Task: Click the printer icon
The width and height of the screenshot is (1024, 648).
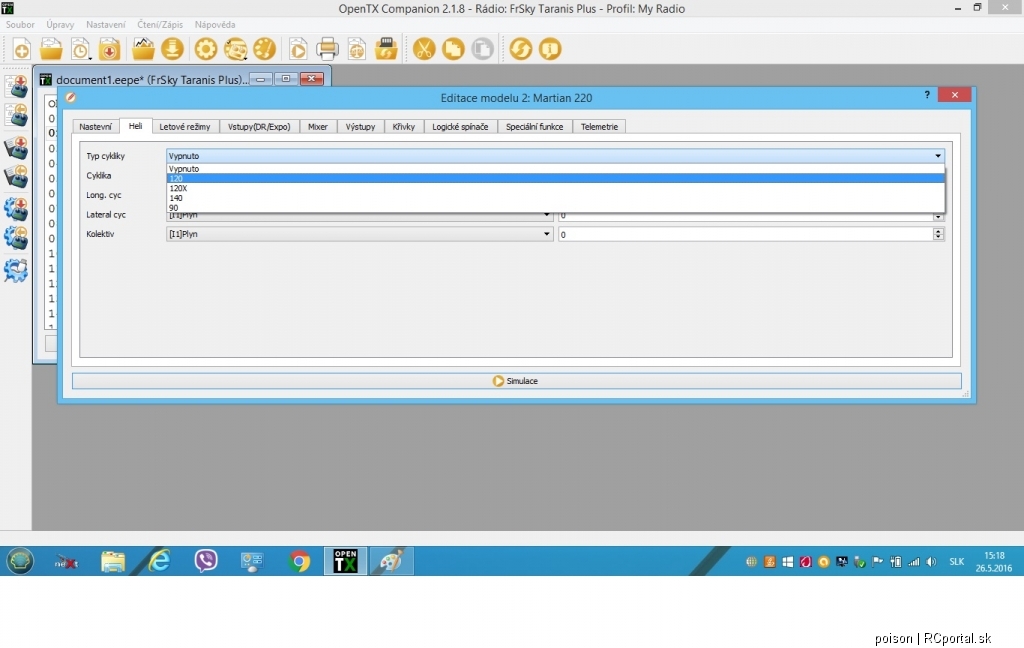Action: point(327,49)
